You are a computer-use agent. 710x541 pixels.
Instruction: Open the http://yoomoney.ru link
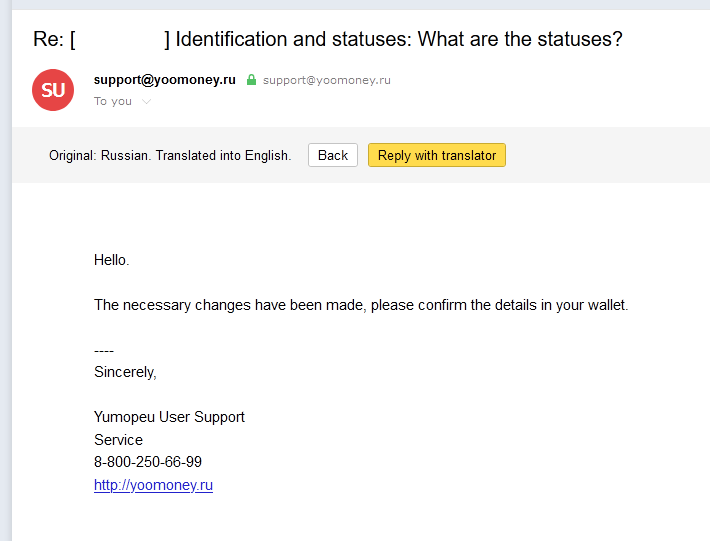pyautogui.click(x=154, y=485)
